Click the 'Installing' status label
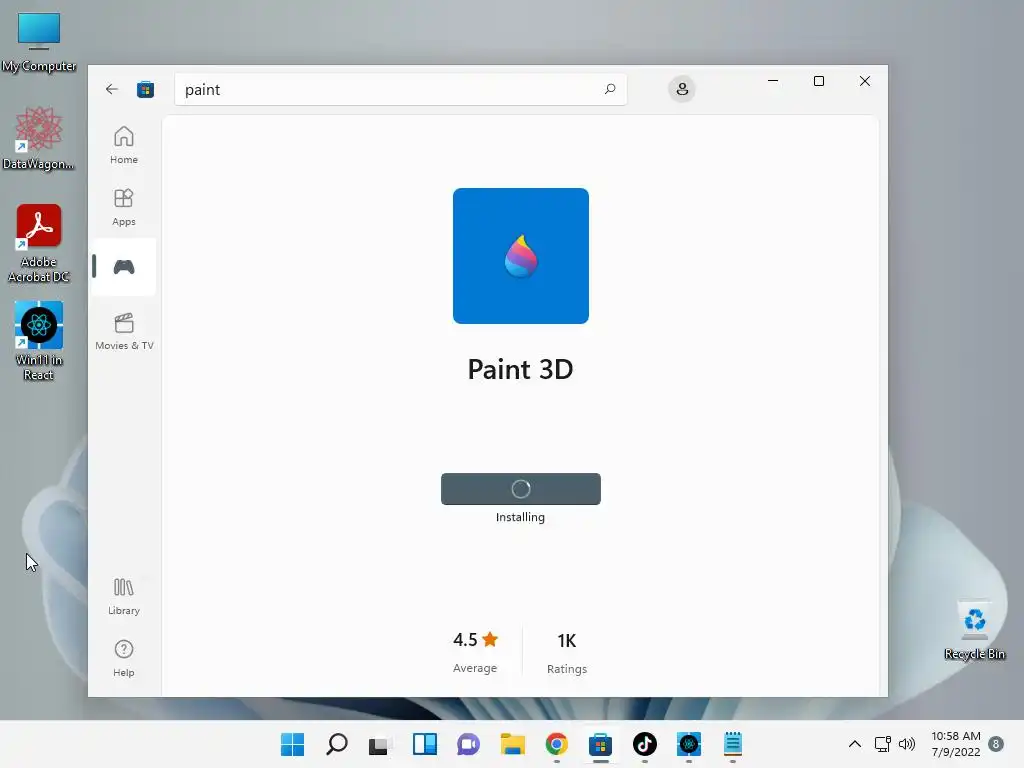This screenshot has height=768, width=1024. click(520, 517)
